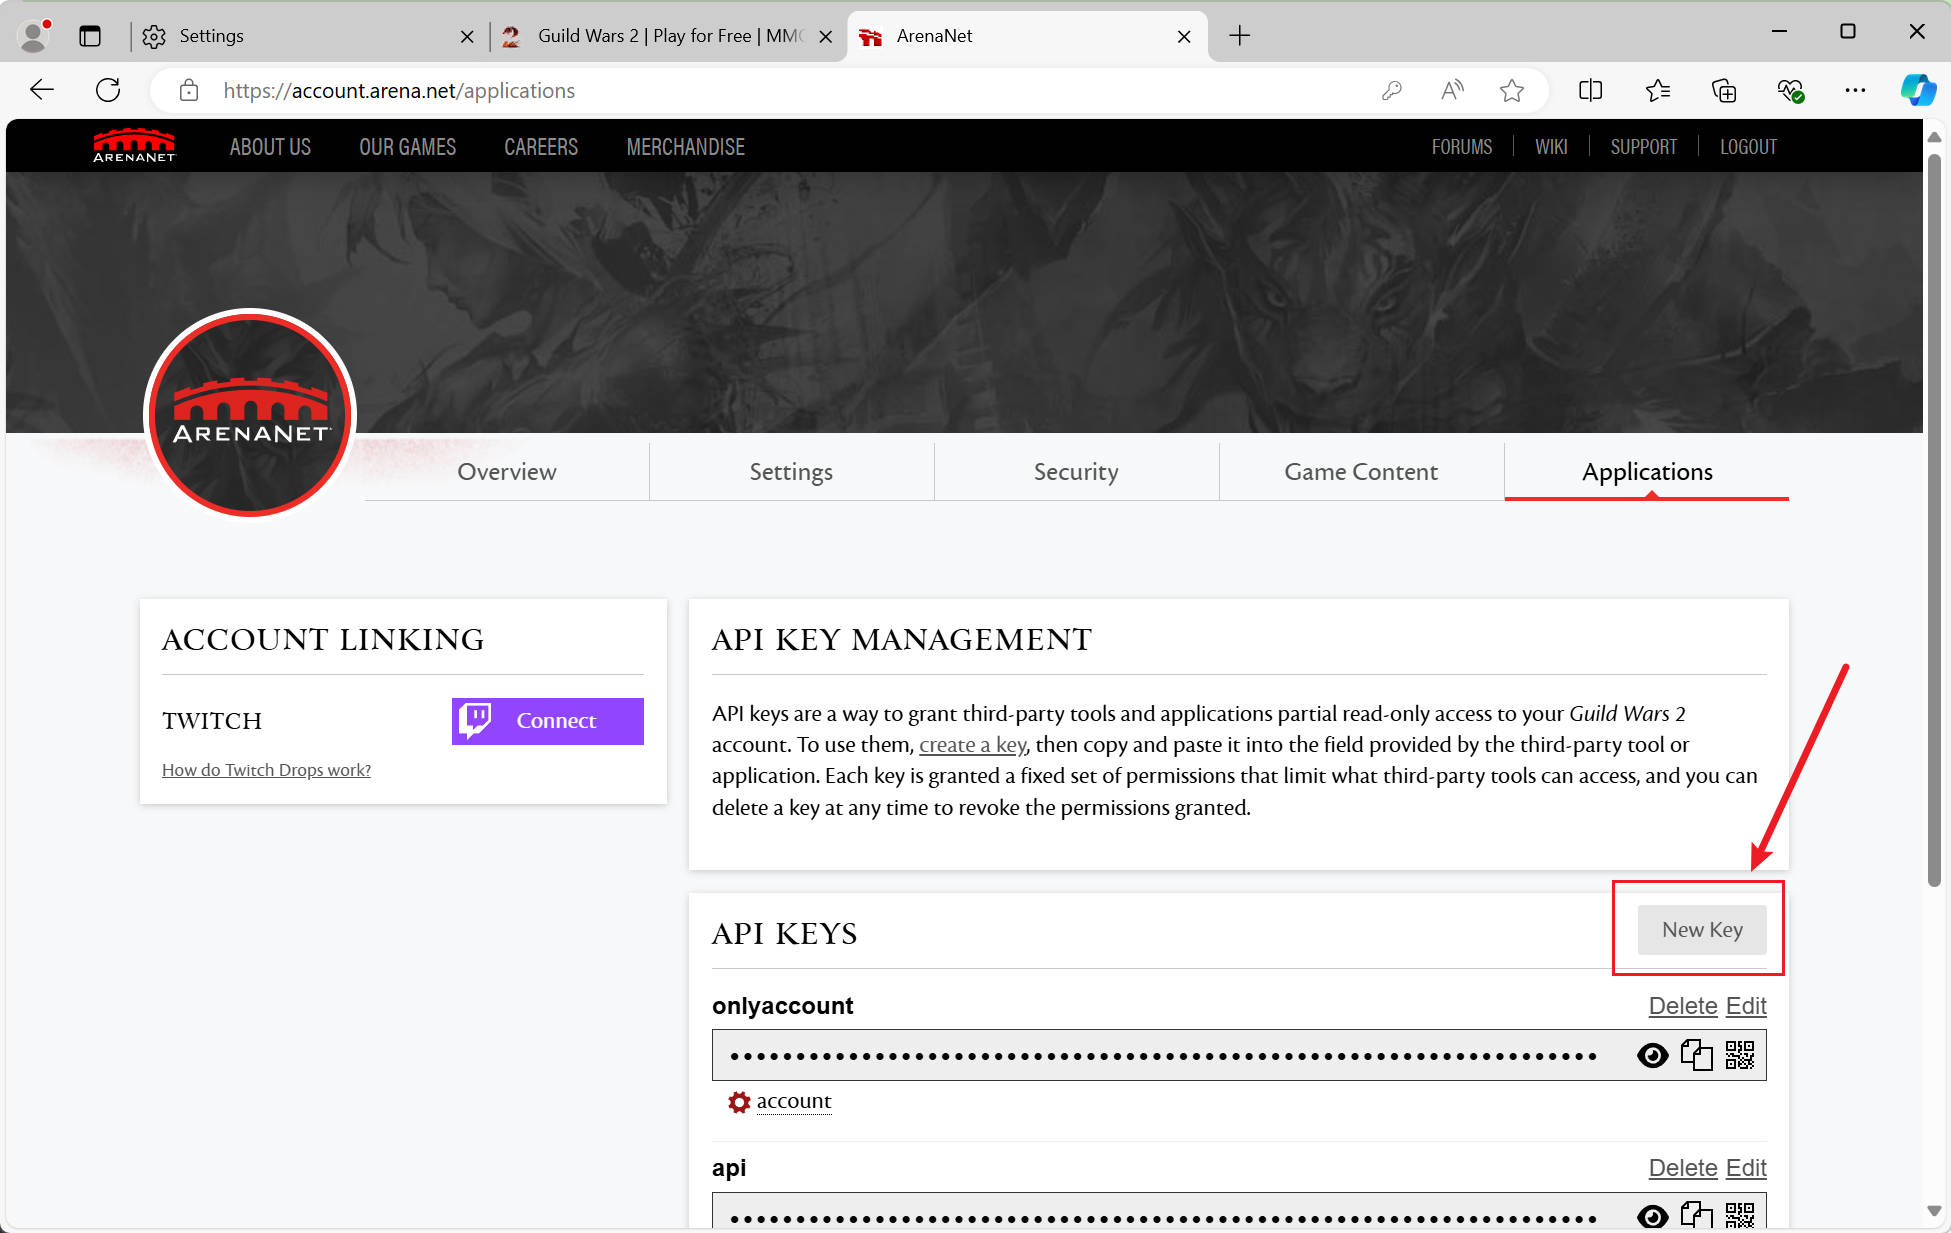
Task: Click the browser Back arrow
Action: (x=42, y=91)
